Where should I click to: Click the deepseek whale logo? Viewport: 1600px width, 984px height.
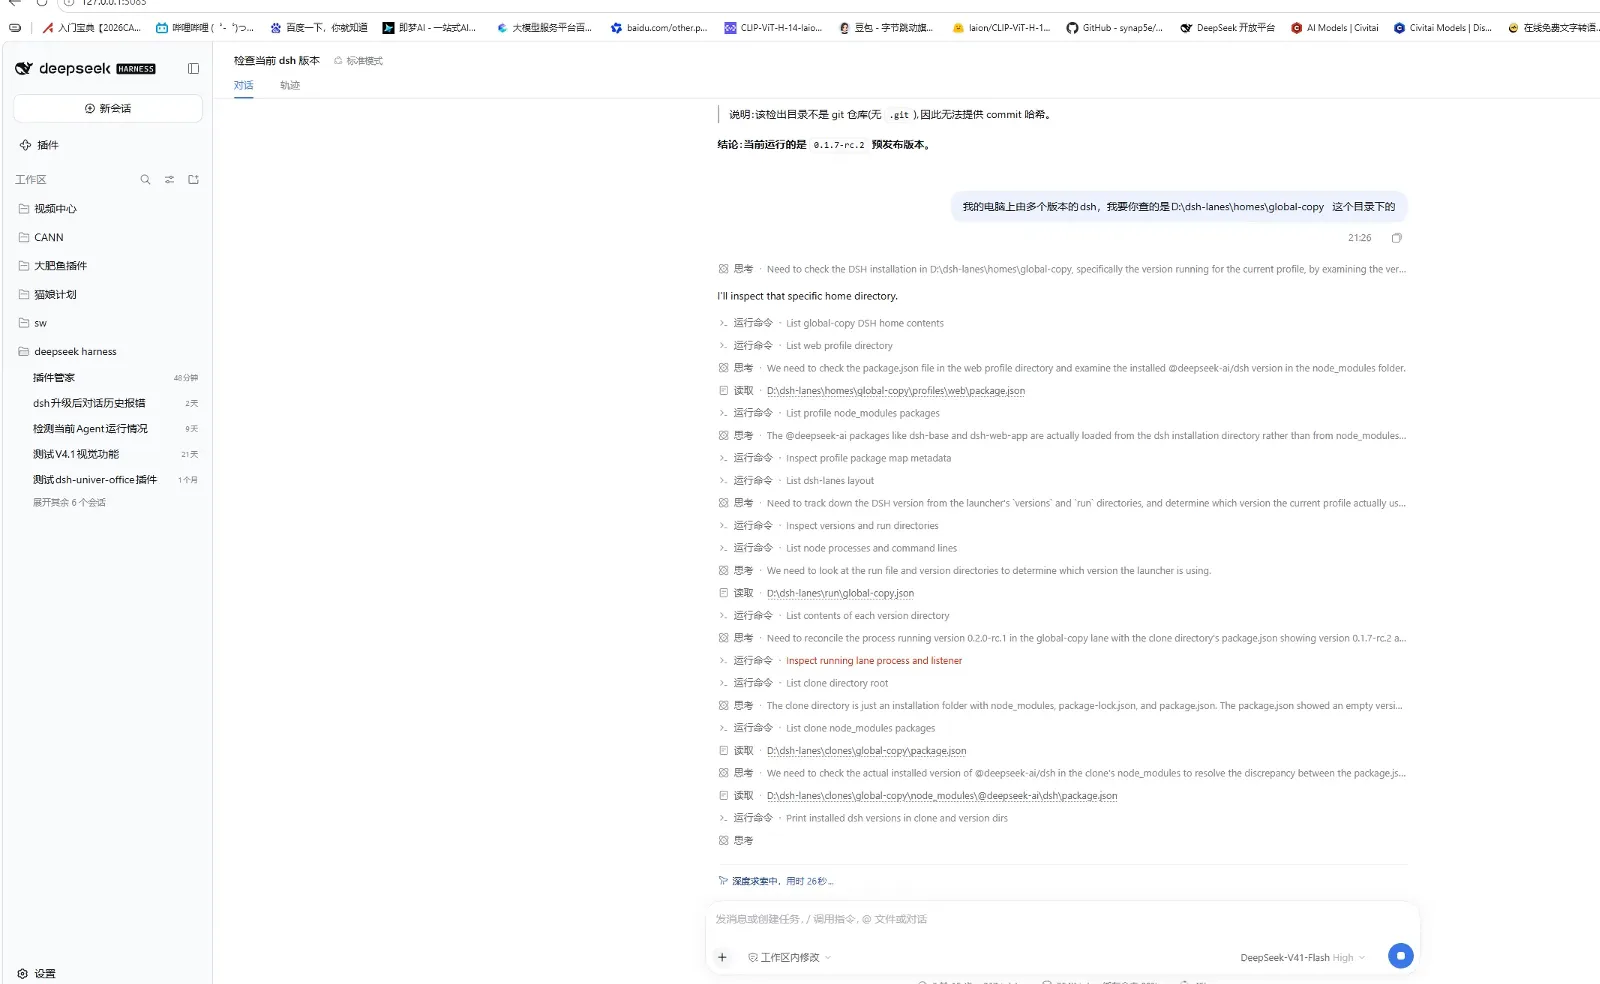pos(24,68)
